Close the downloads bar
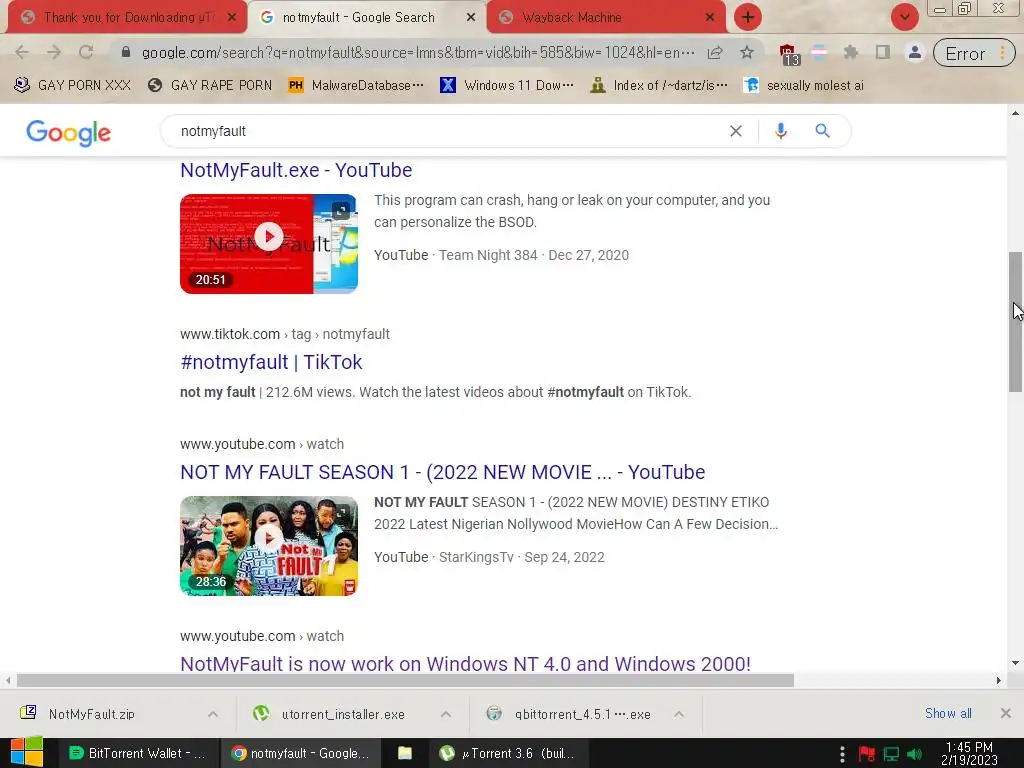Viewport: 1024px width, 768px height. tap(1006, 713)
